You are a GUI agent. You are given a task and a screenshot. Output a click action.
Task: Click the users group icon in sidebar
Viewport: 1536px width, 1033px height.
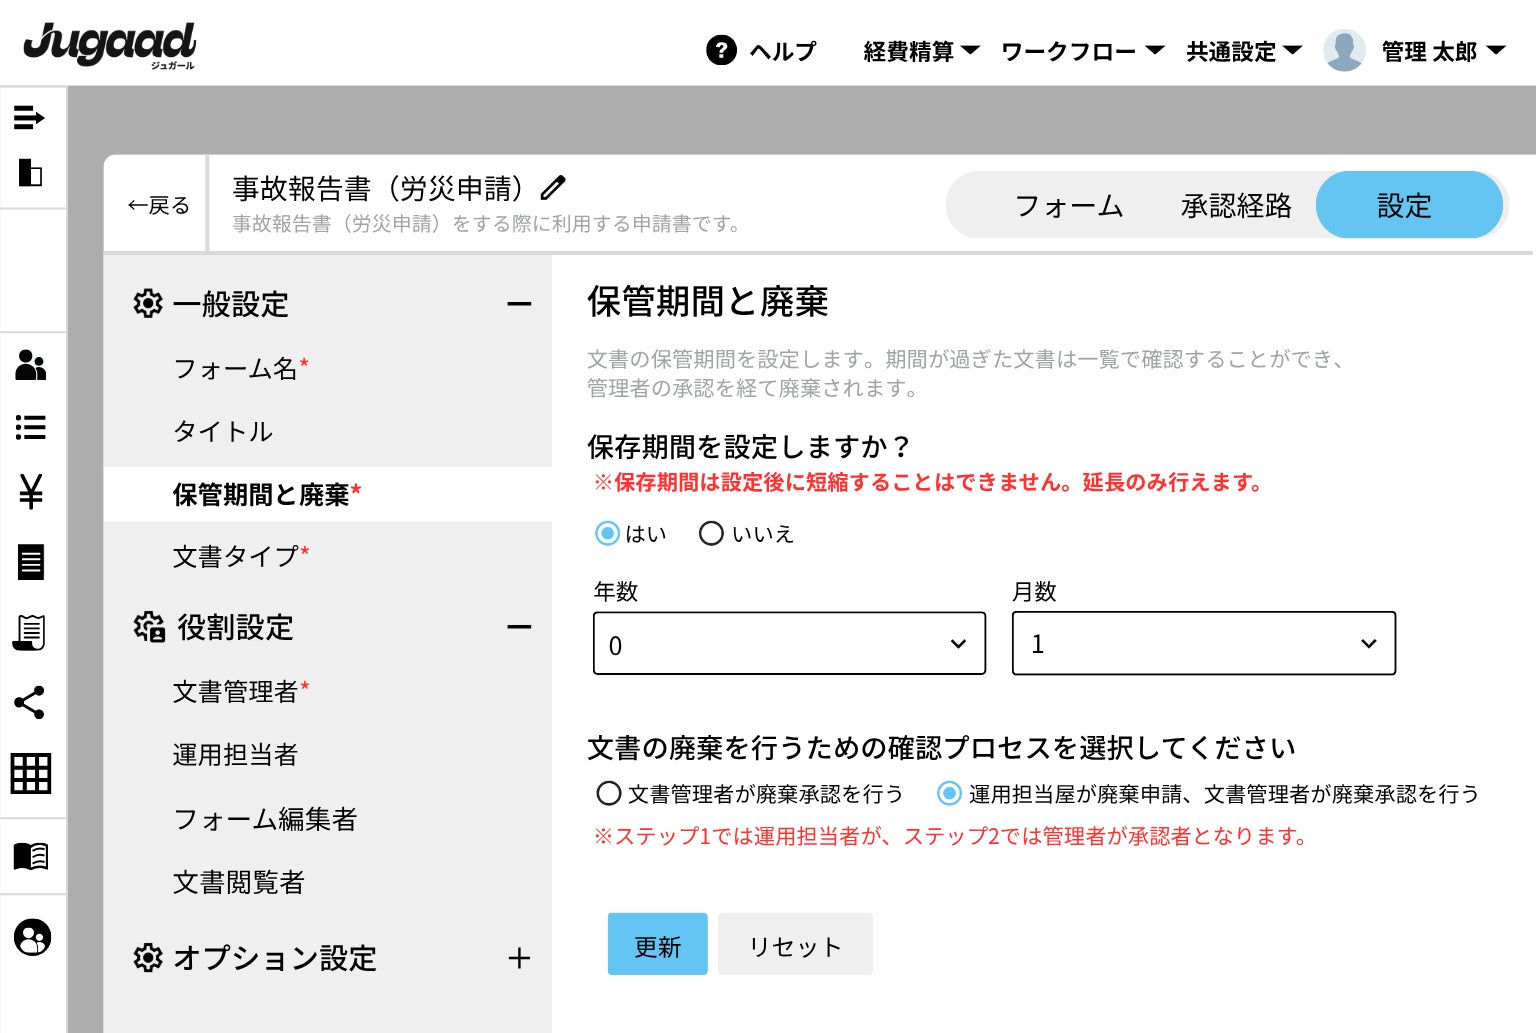tap(31, 366)
